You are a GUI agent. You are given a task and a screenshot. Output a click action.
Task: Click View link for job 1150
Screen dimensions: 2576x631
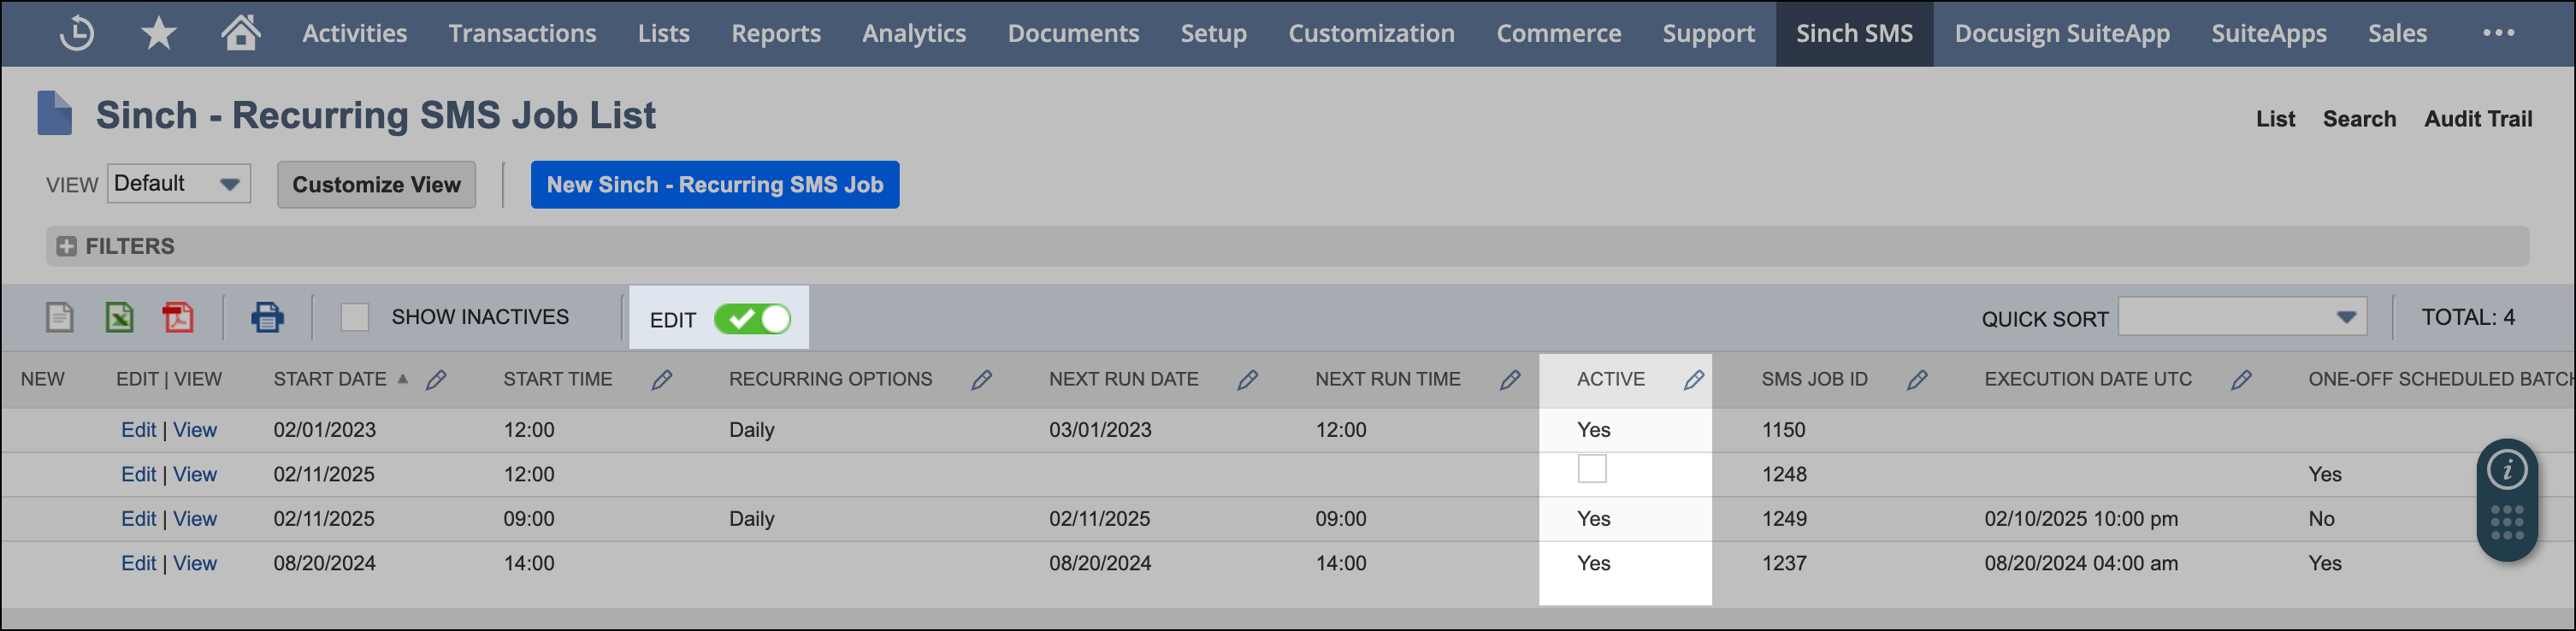[x=195, y=430]
